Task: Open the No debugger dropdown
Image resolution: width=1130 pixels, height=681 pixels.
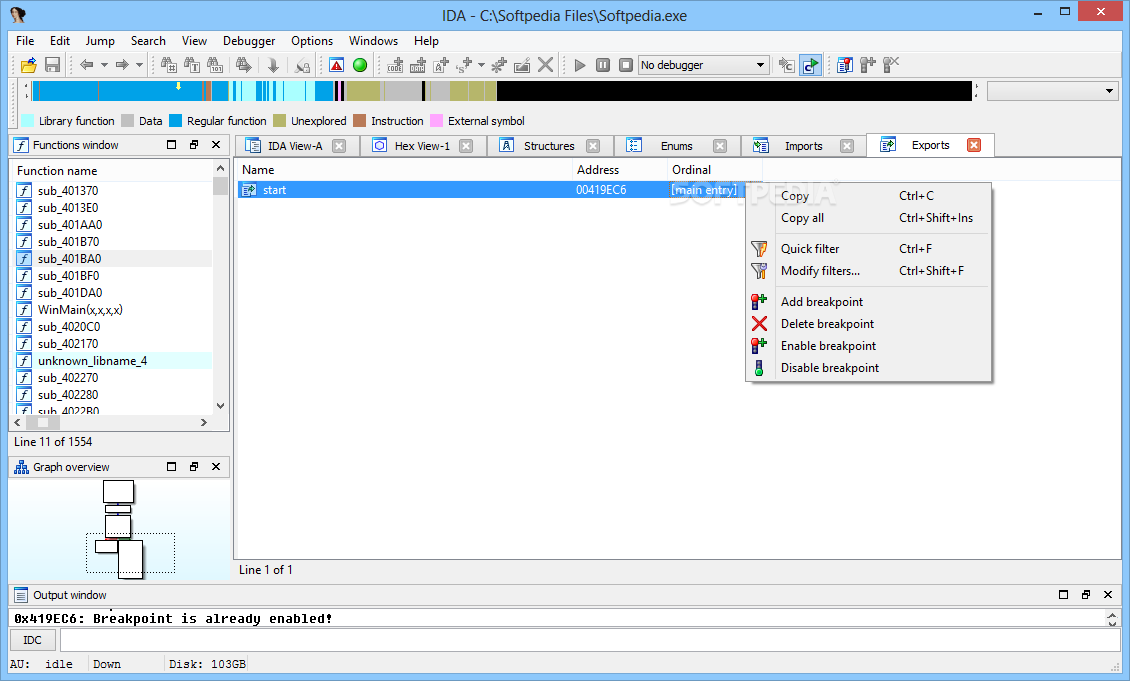Action: [703, 66]
